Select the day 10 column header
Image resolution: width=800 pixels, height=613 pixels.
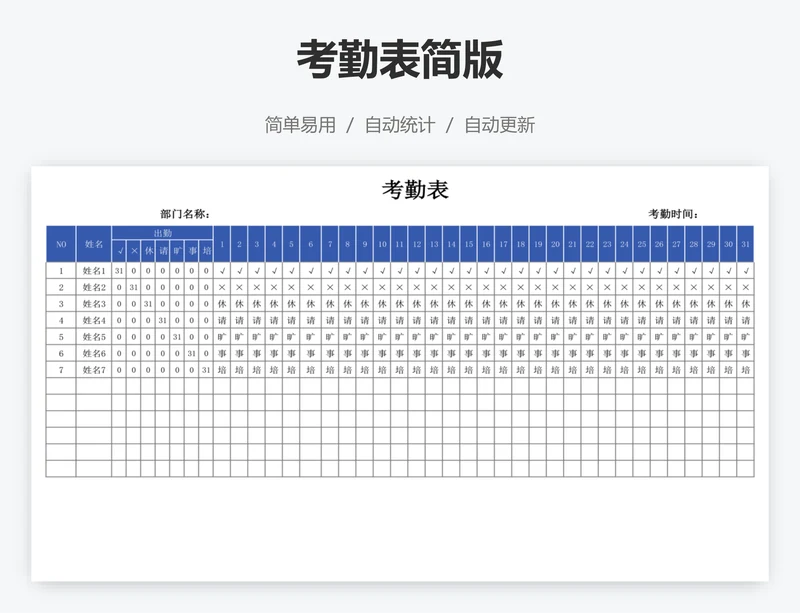[x=382, y=244]
